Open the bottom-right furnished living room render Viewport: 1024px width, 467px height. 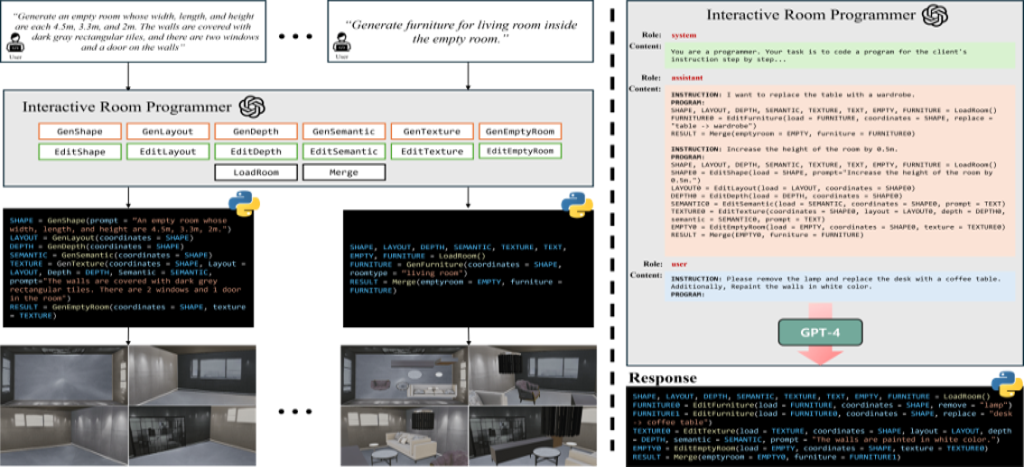532,435
